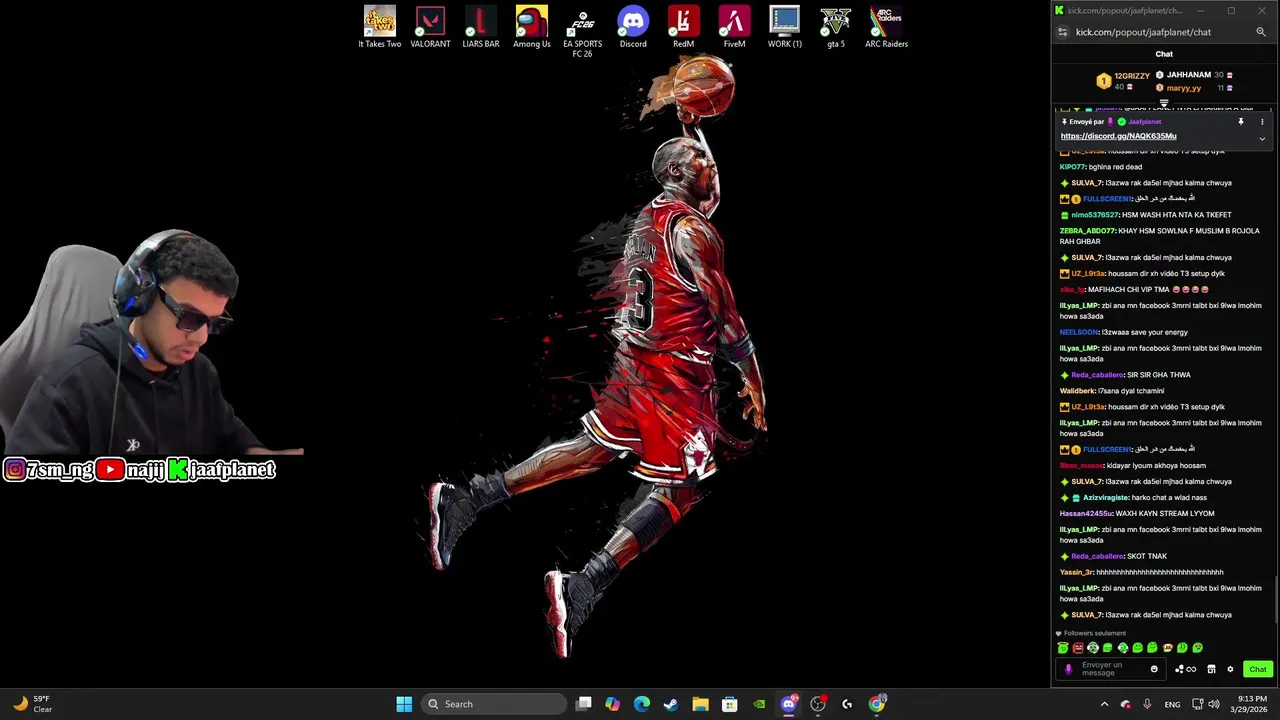Show hidden system tray icons
1280x720 pixels.
(x=1104, y=704)
